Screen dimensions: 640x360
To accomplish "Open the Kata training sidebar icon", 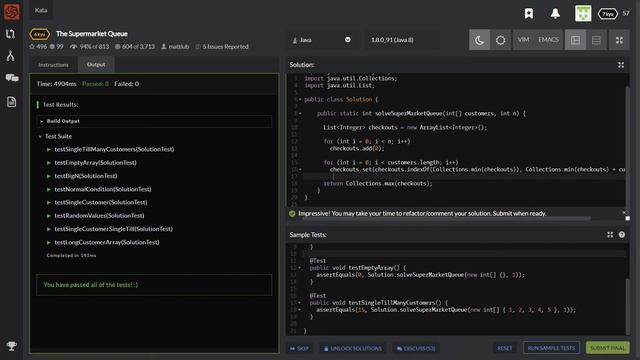I will (11, 34).
